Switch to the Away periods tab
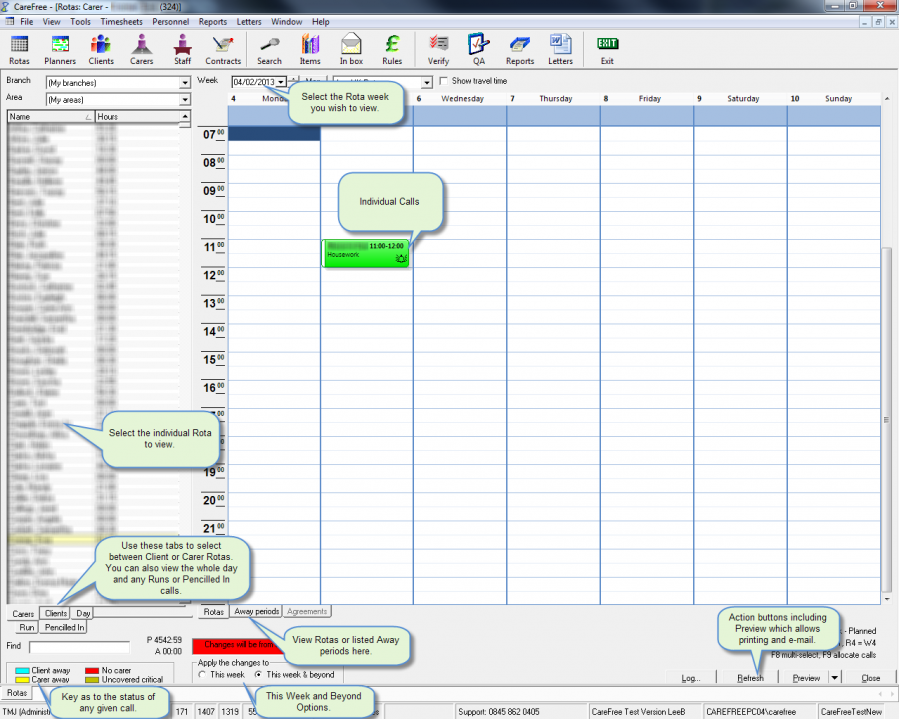The height and width of the screenshot is (719, 899). 256,611
